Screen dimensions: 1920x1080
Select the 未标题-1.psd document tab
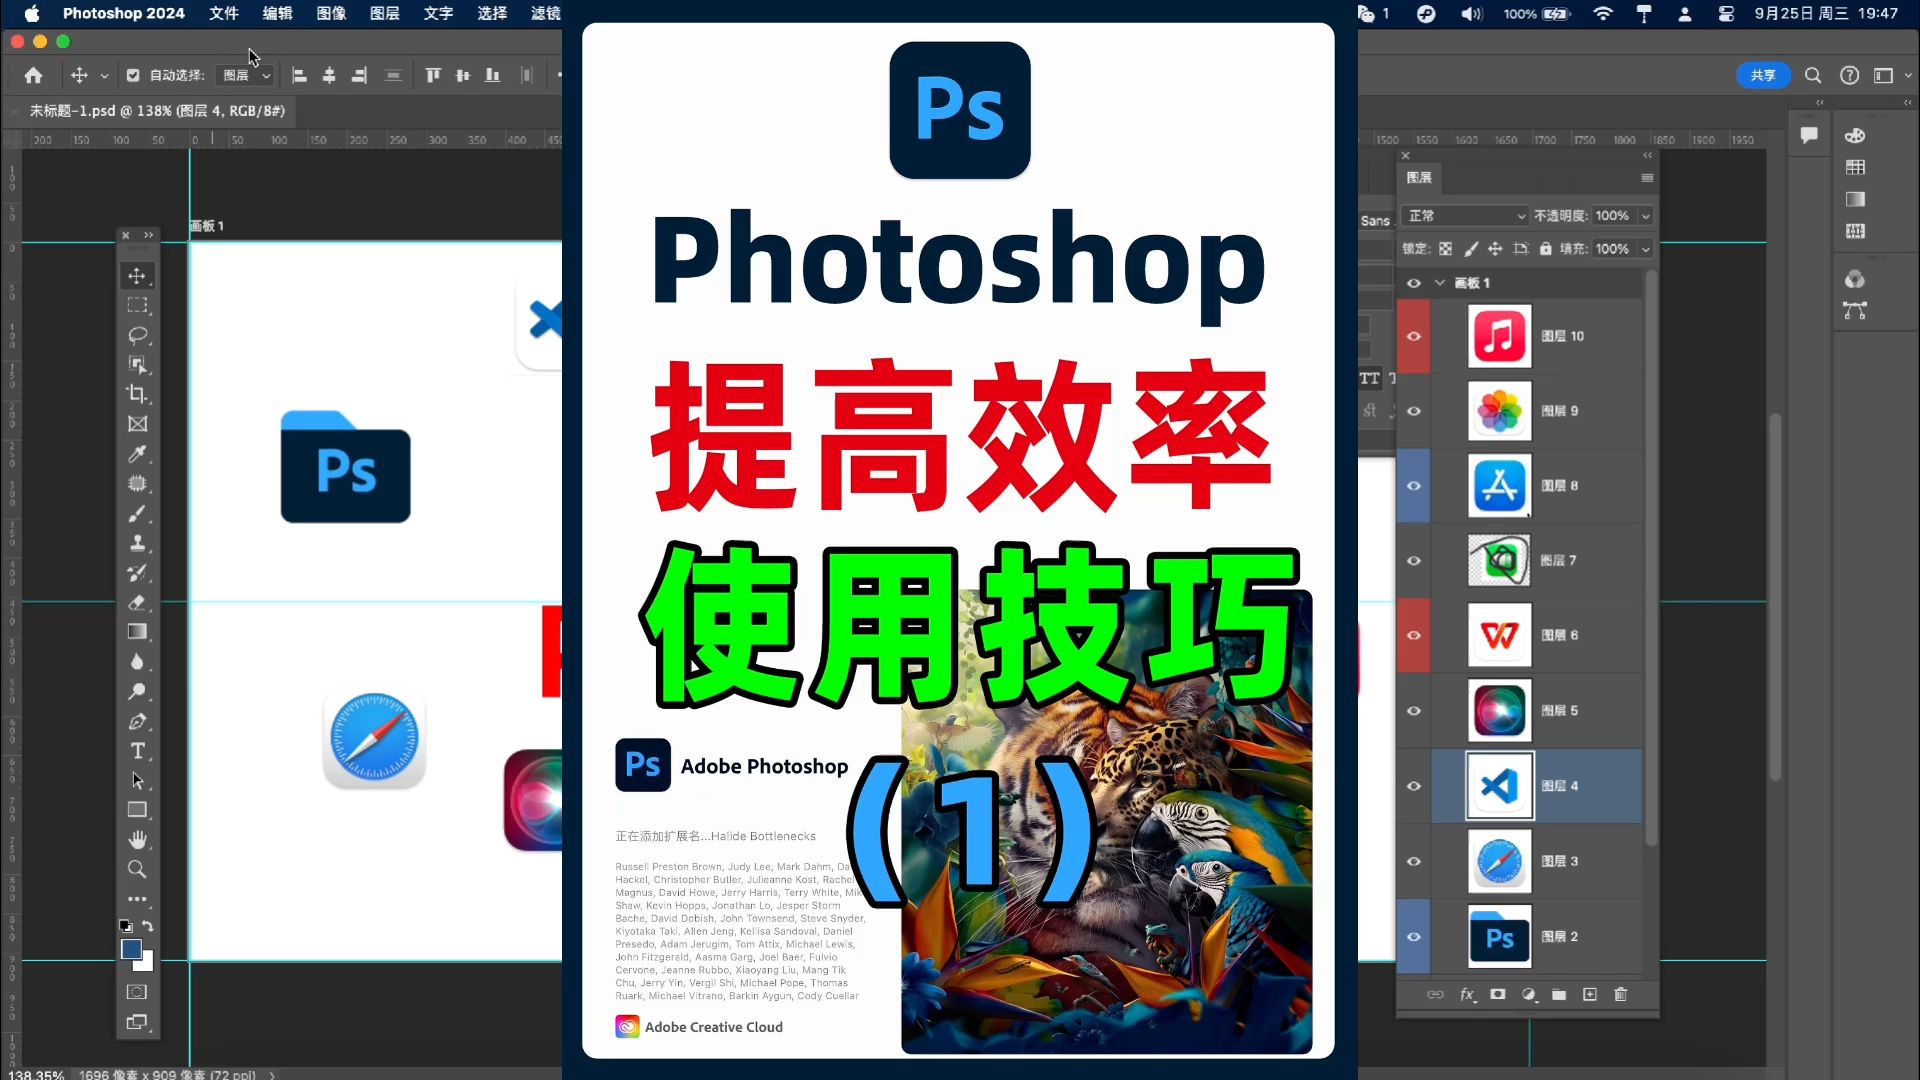[x=157, y=111]
